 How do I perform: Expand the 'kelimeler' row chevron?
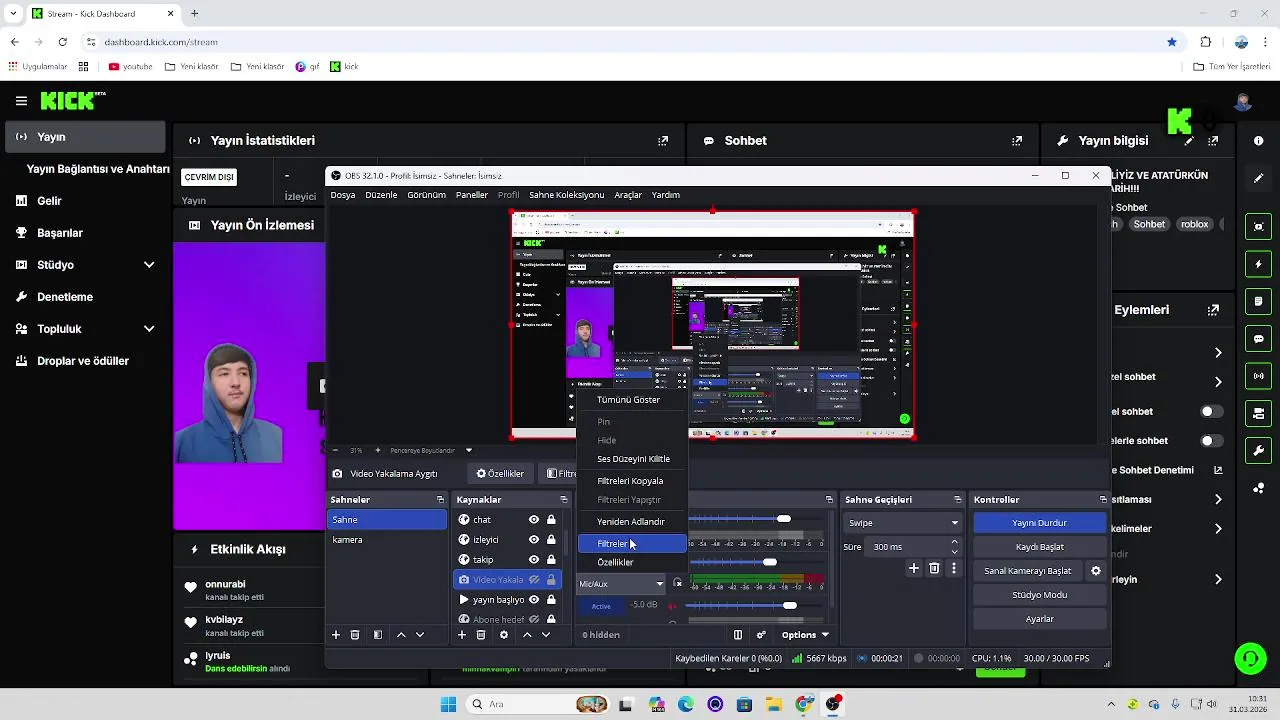tap(1218, 529)
